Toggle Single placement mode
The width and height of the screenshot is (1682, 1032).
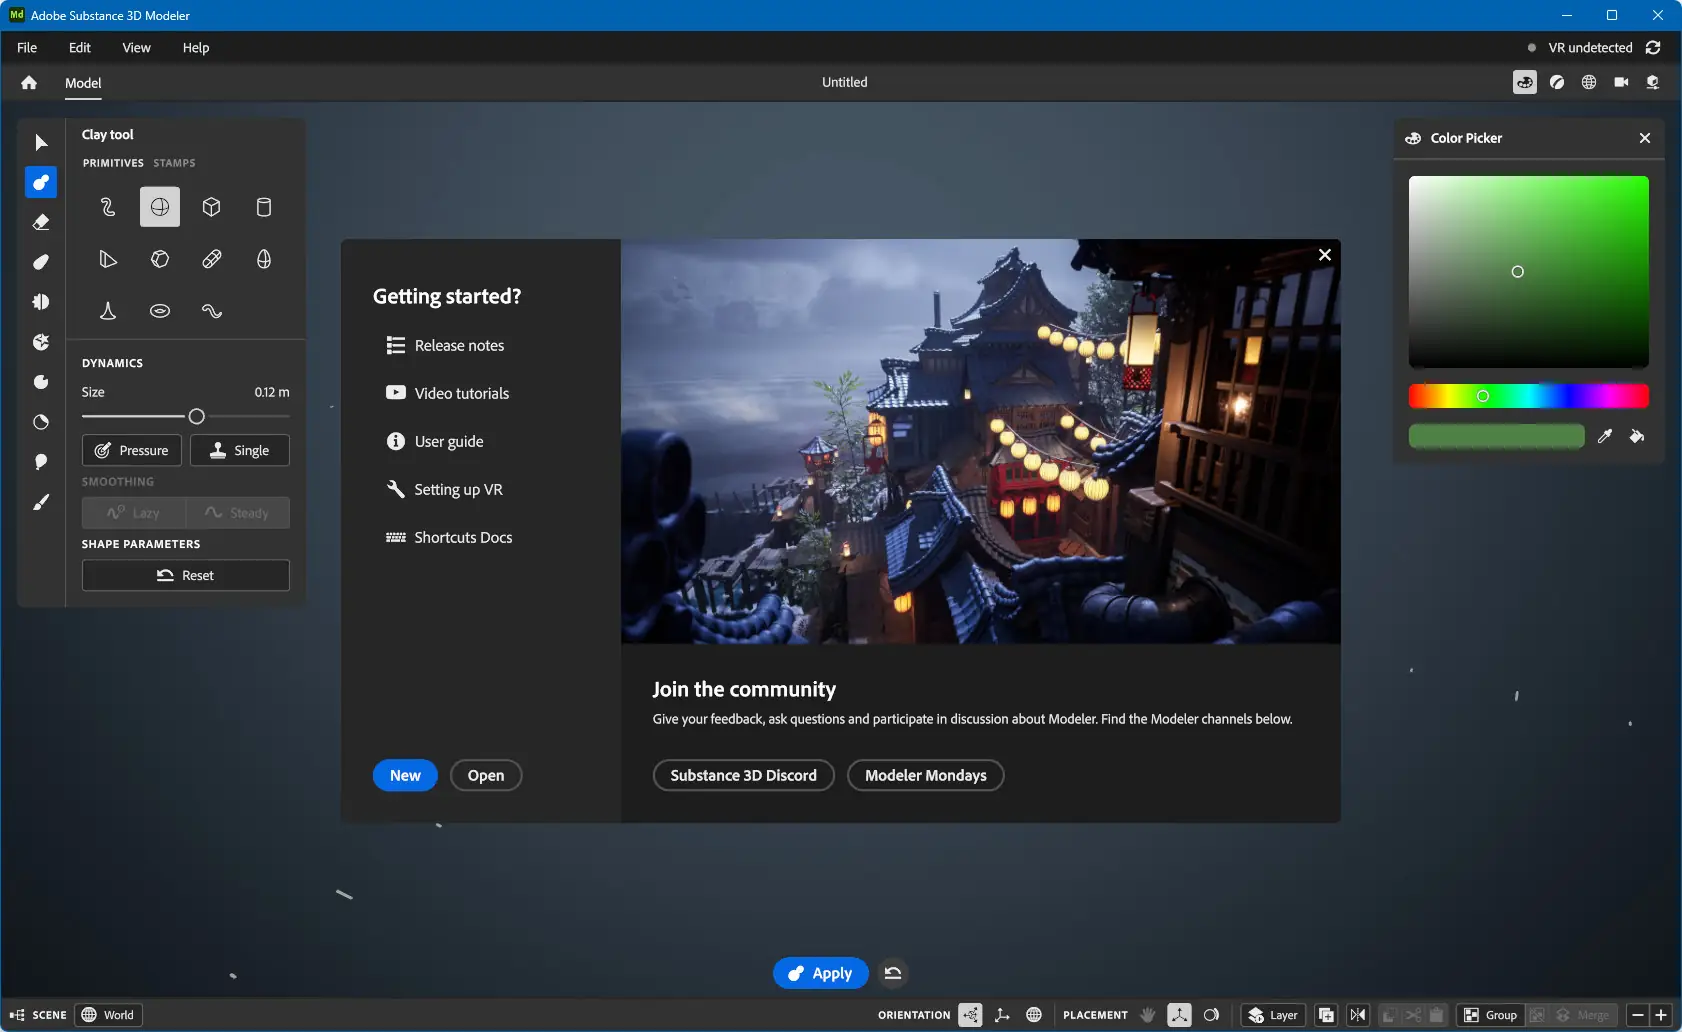coord(239,450)
